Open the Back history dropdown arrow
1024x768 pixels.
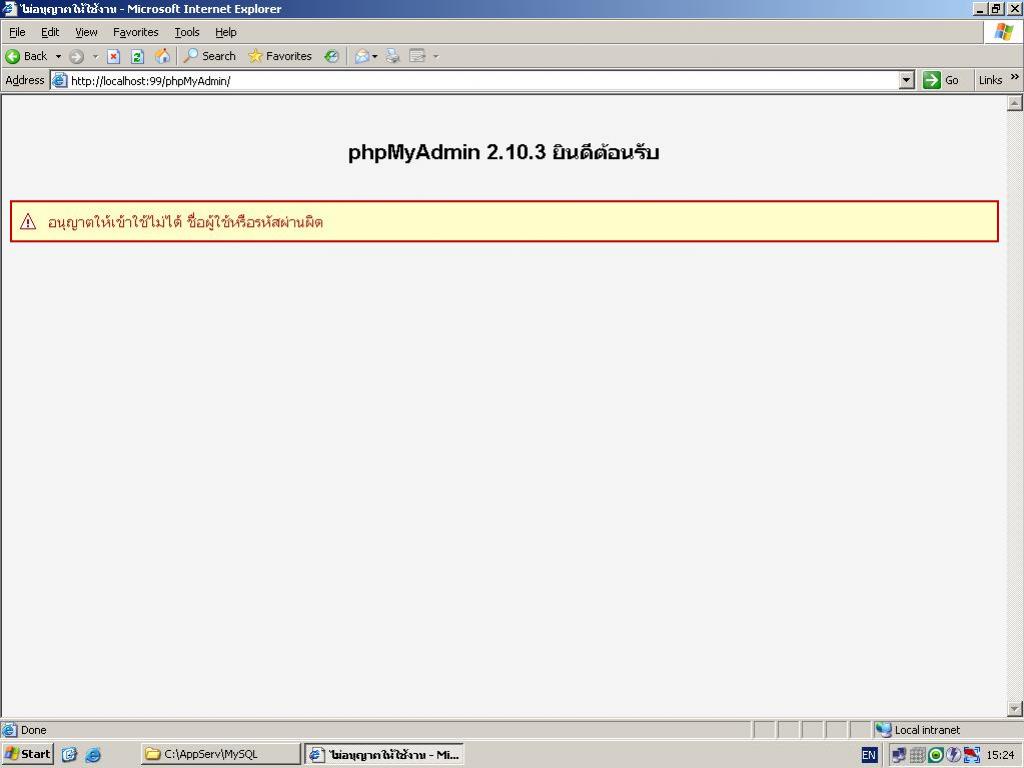[58, 56]
